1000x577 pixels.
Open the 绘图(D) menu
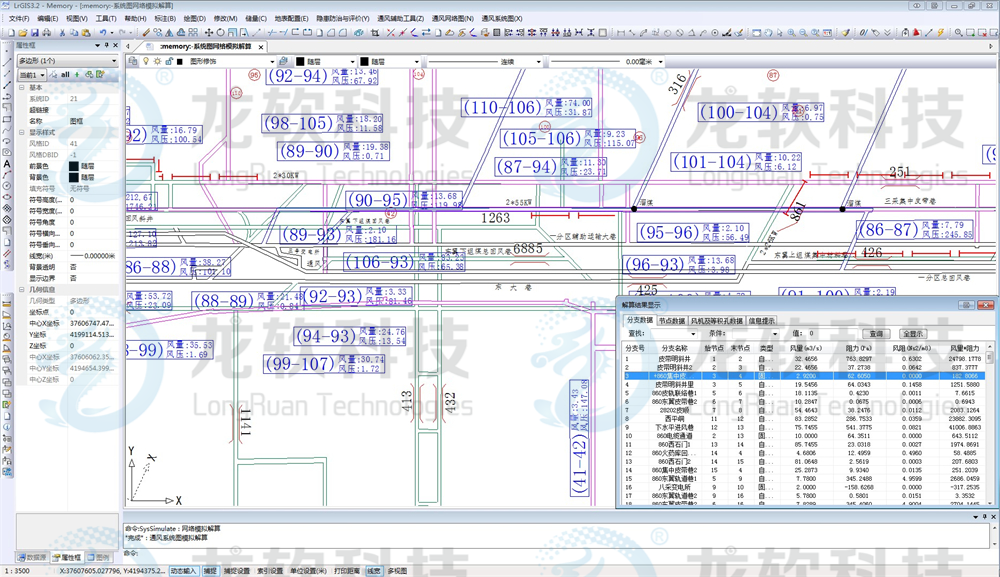[195, 18]
